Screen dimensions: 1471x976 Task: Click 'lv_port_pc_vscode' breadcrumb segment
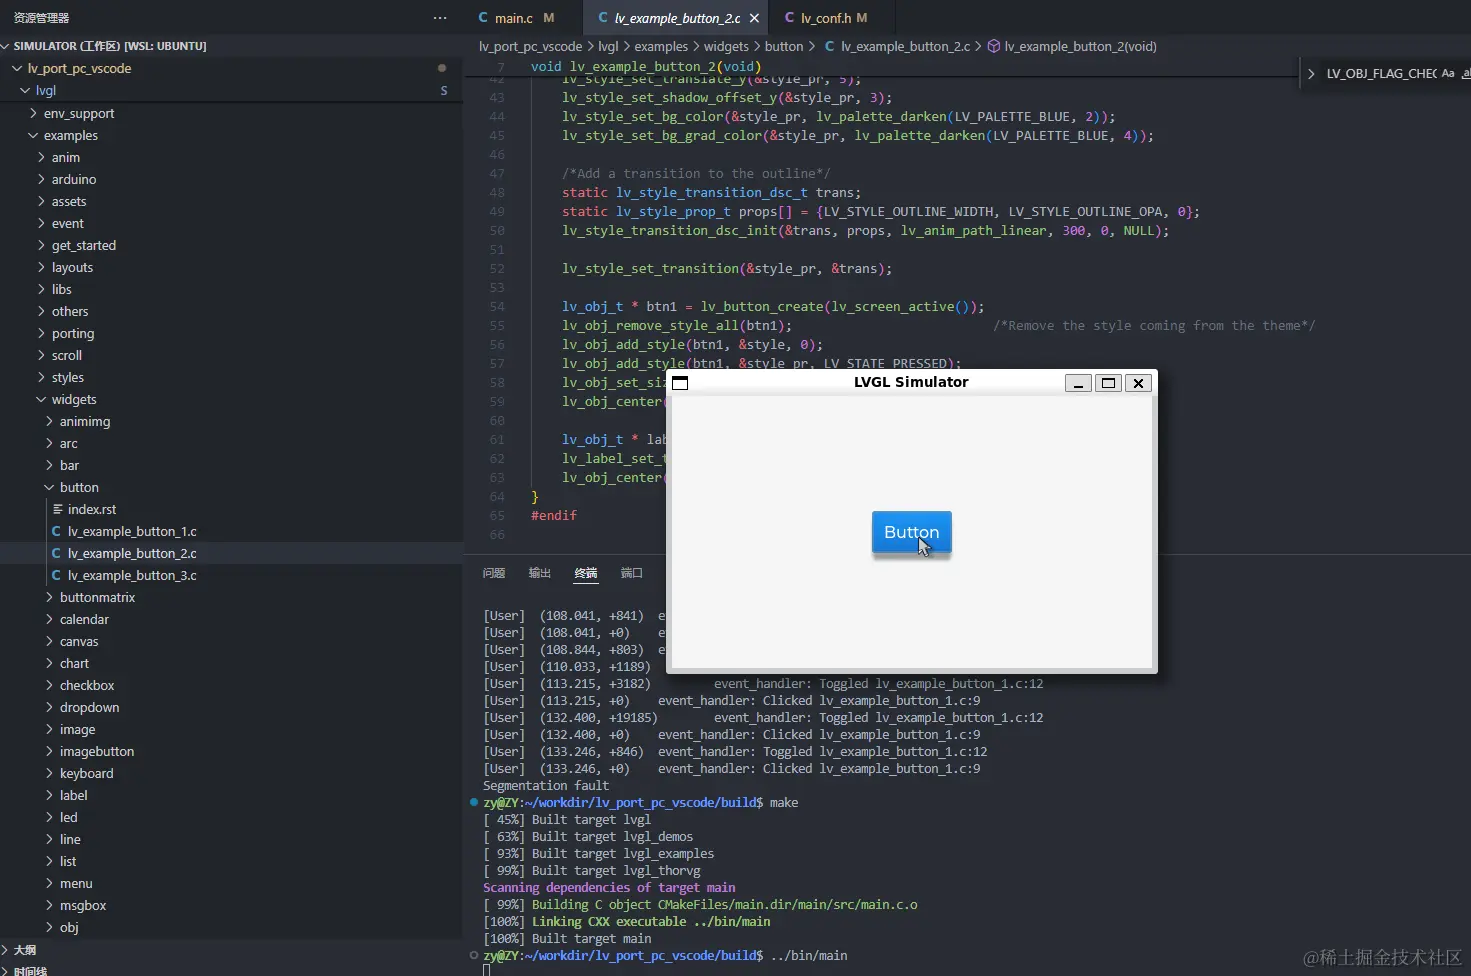[530, 46]
